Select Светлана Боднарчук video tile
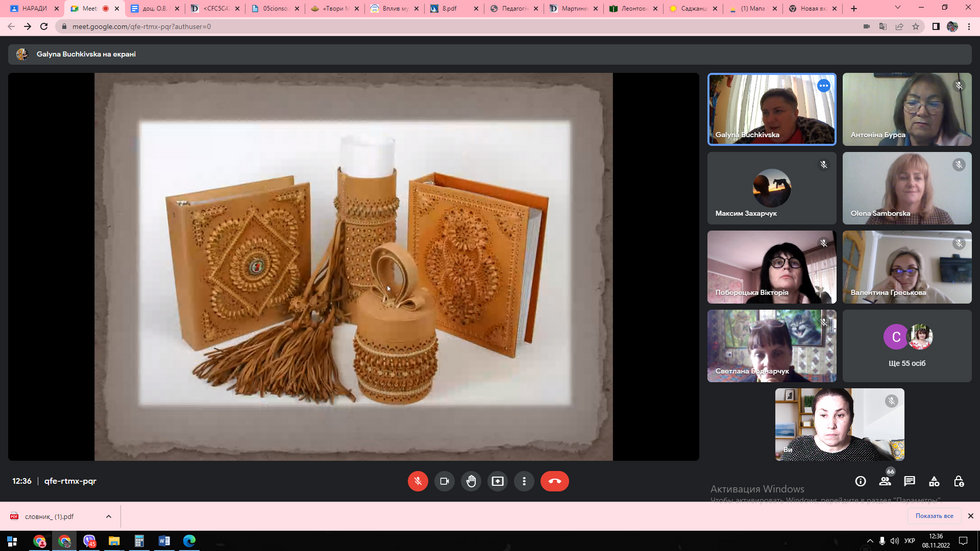The width and height of the screenshot is (980, 551). coord(772,345)
